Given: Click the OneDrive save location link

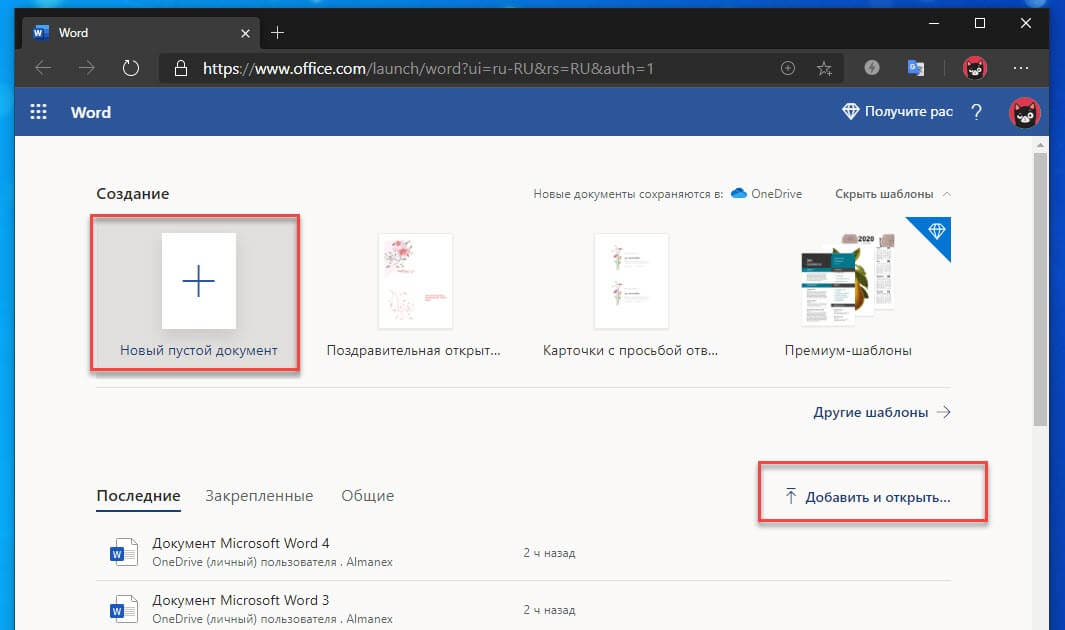Looking at the screenshot, I should click(767, 194).
